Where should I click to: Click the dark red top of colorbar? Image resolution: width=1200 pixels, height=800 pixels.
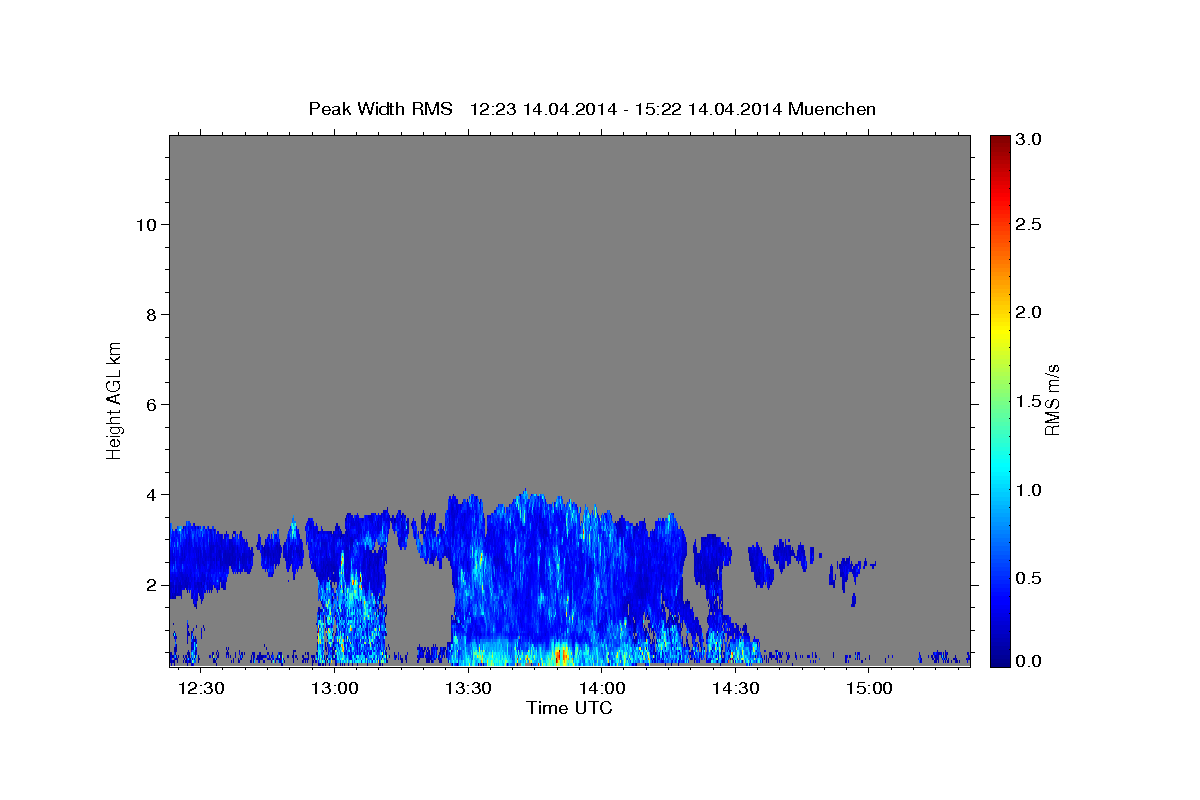click(998, 141)
